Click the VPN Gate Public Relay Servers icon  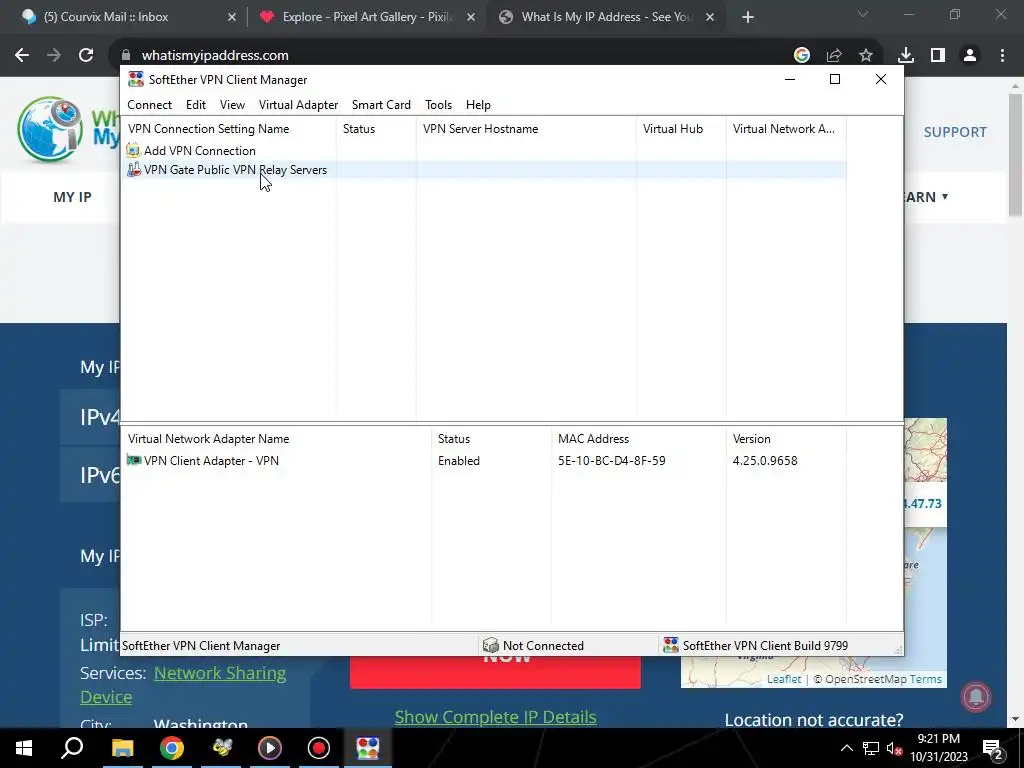click(x=133, y=170)
